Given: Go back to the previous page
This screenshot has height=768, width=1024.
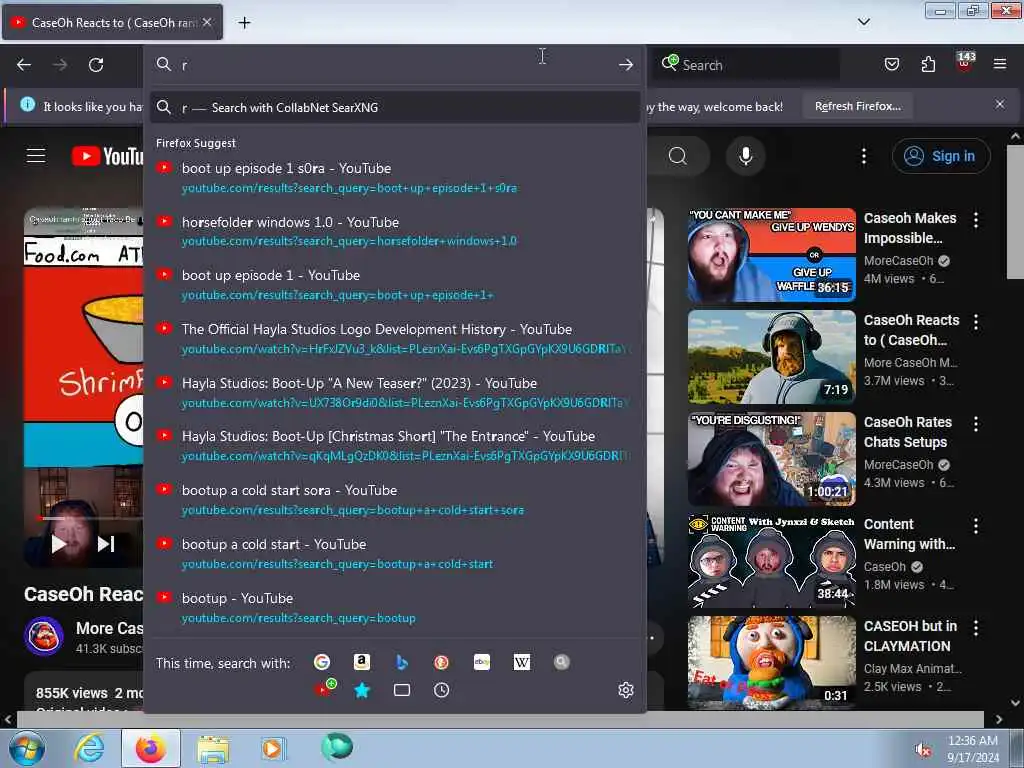Looking at the screenshot, I should click(x=24, y=65).
